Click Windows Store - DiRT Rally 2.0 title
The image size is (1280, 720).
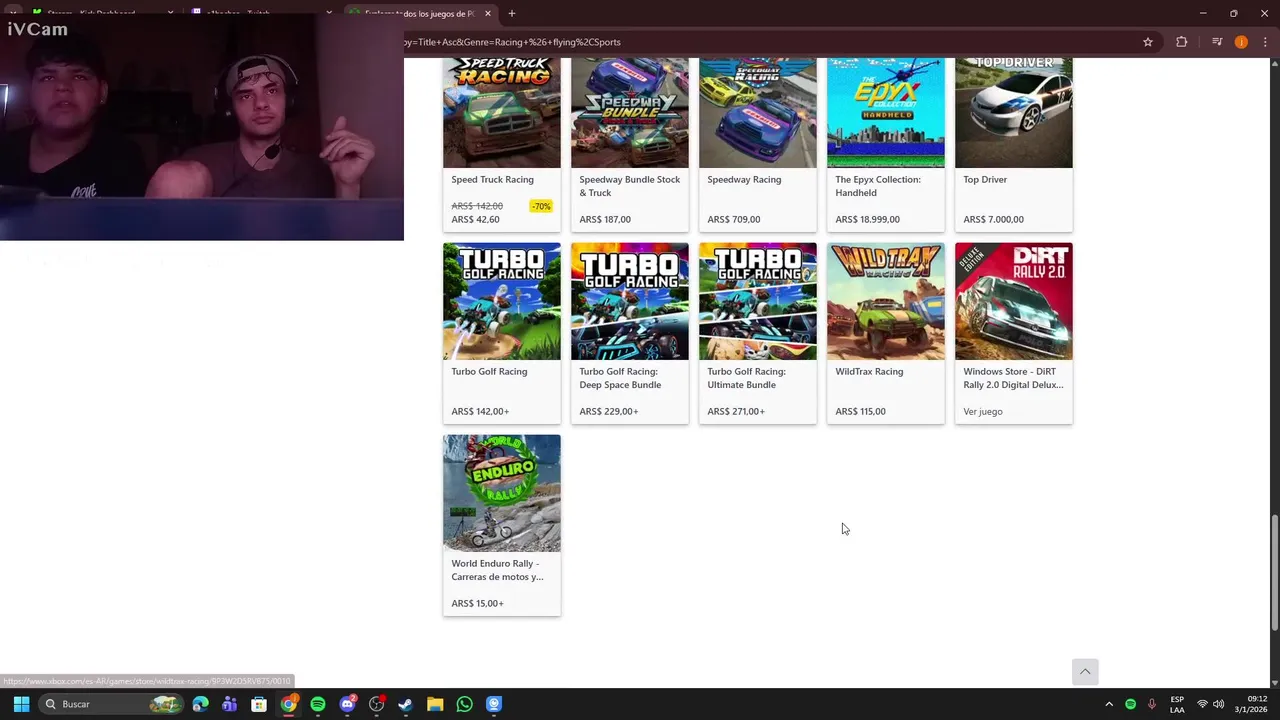point(1013,378)
